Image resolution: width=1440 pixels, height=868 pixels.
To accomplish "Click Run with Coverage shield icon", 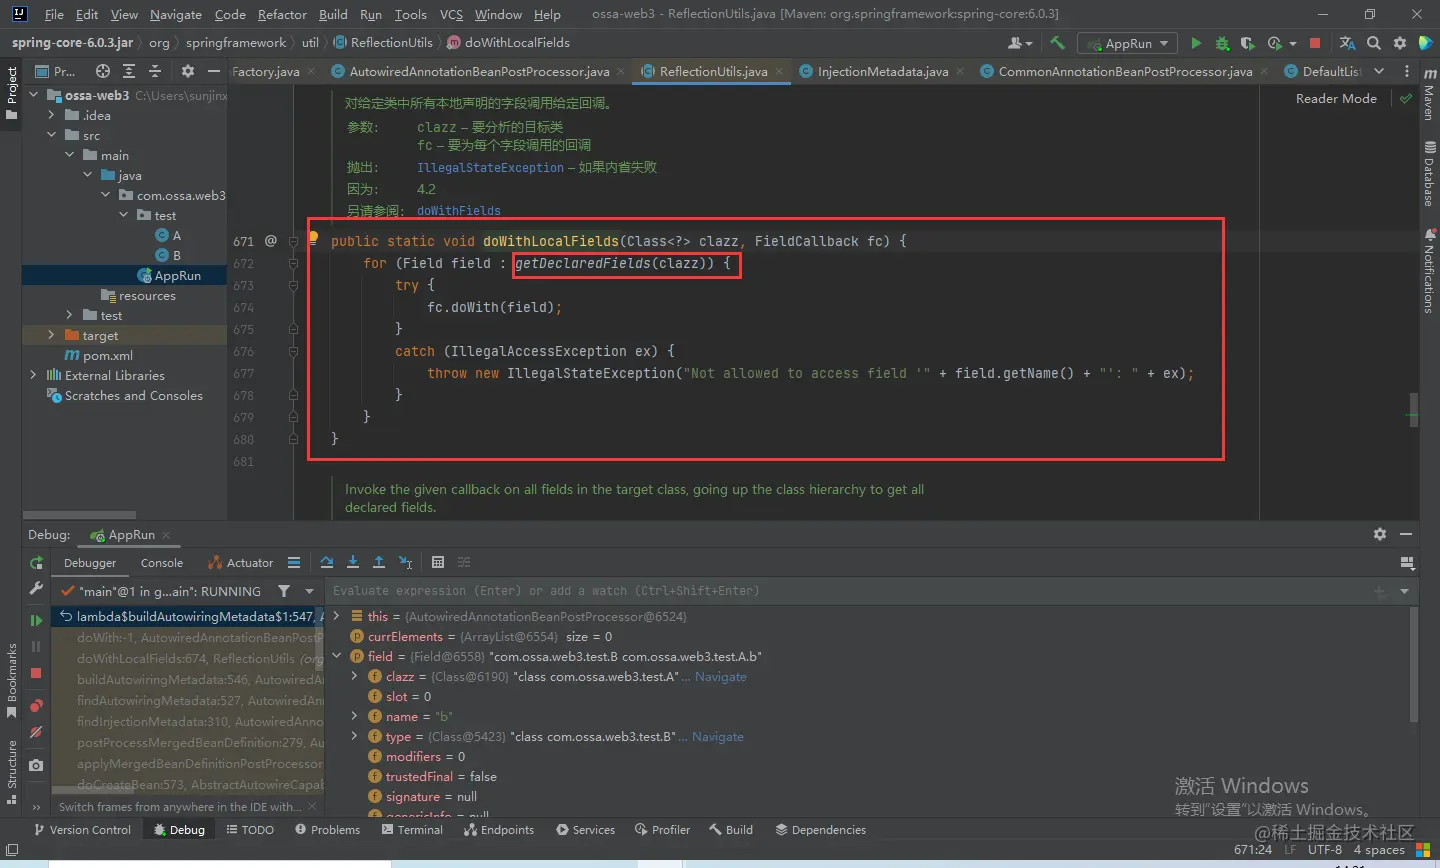I will coord(1247,43).
